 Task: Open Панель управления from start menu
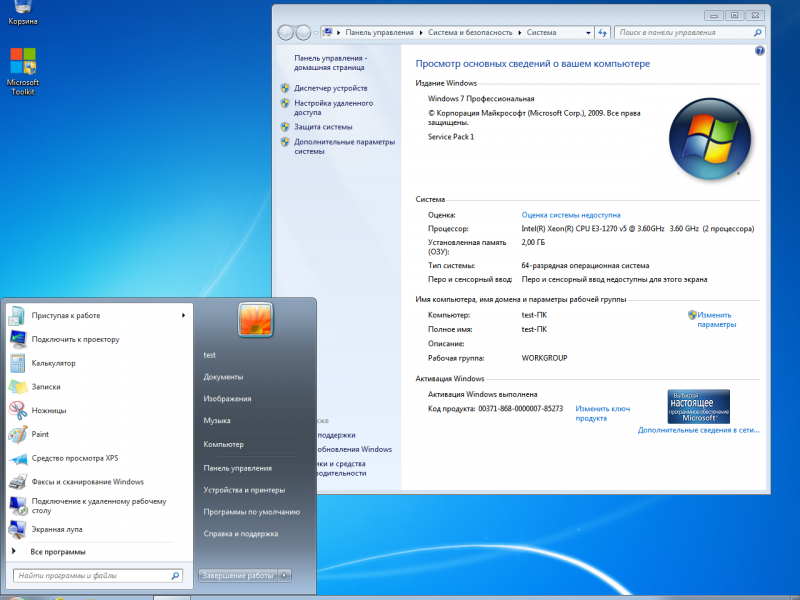[x=237, y=468]
